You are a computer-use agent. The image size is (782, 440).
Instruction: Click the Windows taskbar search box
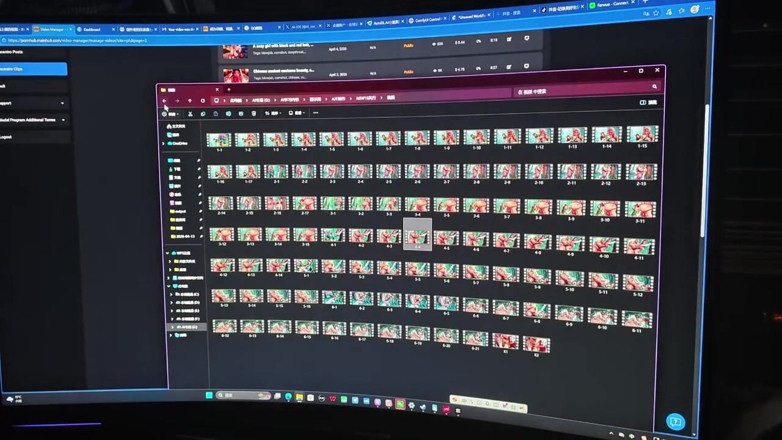(244, 396)
